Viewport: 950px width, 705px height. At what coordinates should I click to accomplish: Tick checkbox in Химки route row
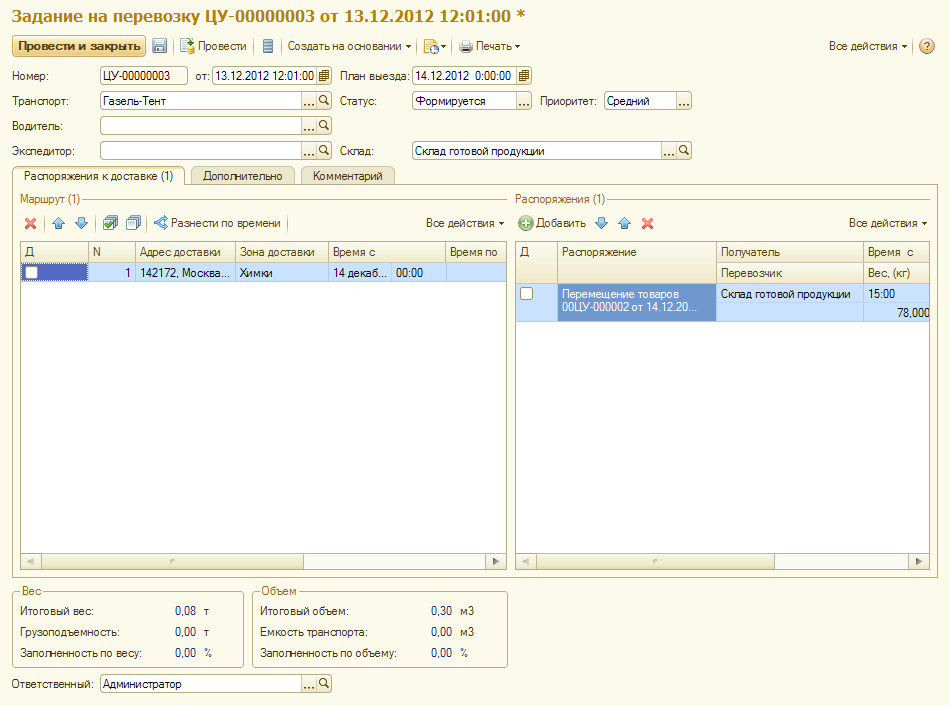tap(32, 272)
